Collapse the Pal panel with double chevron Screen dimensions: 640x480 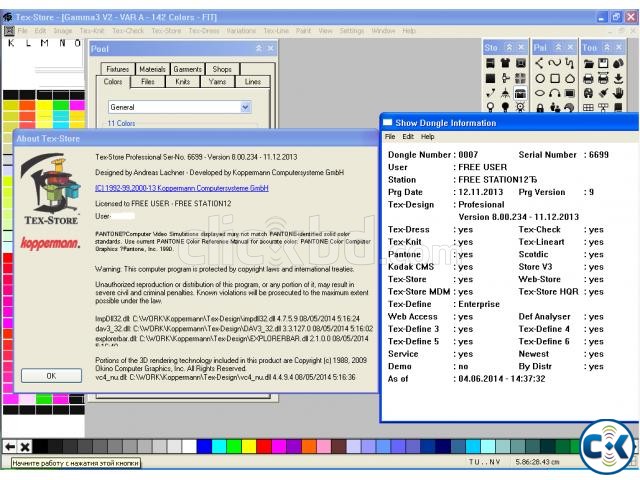click(x=559, y=47)
